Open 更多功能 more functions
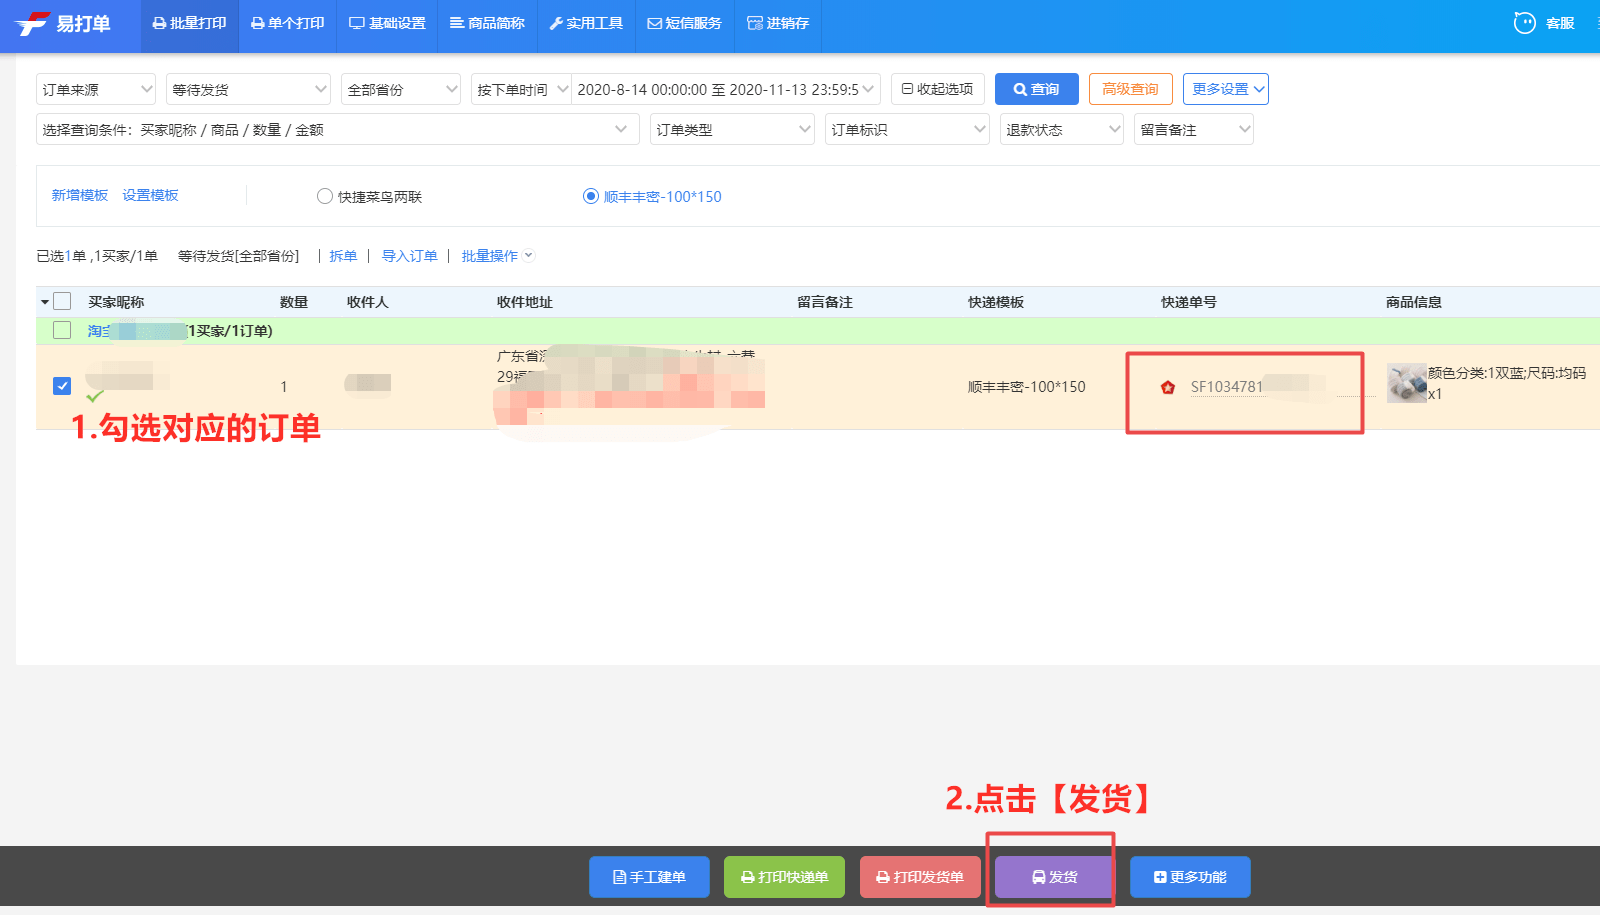The width and height of the screenshot is (1600, 915). [x=1190, y=877]
